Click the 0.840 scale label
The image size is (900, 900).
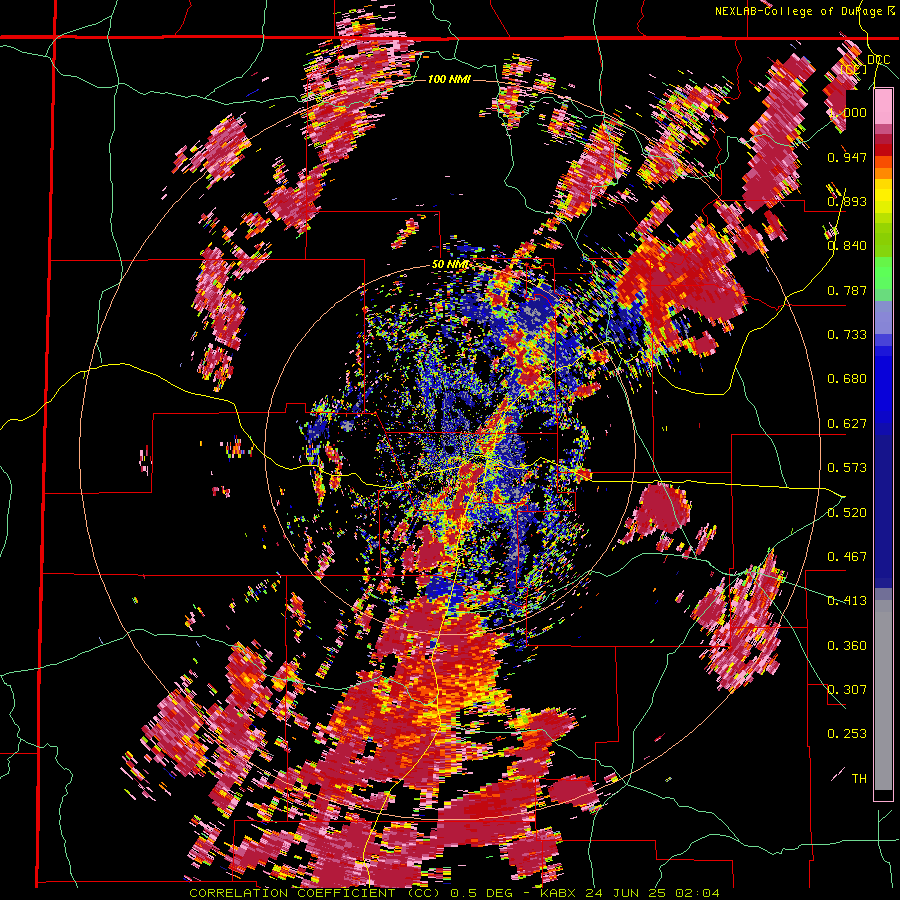847,246
